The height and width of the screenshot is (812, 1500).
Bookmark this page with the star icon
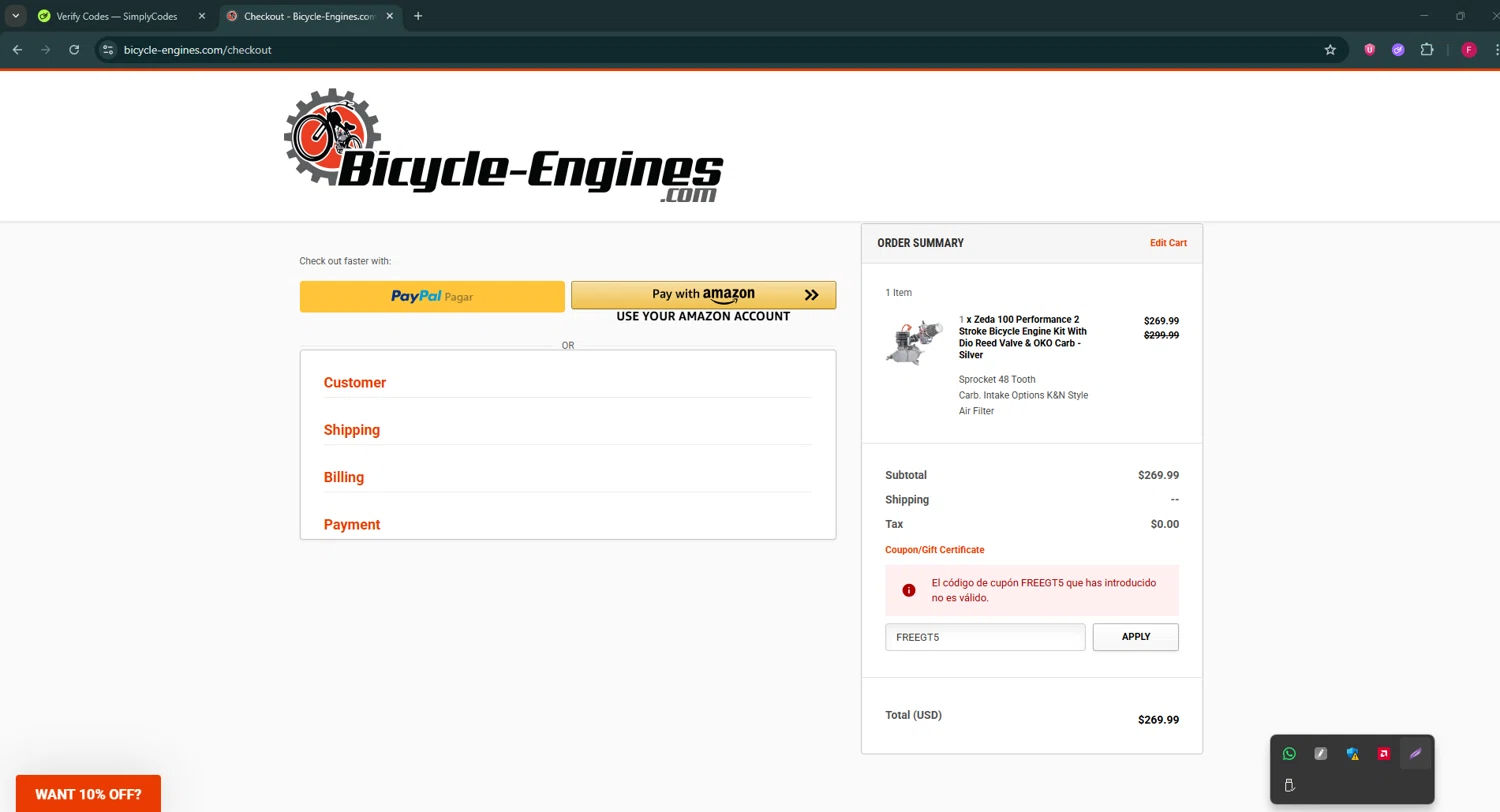pyautogui.click(x=1330, y=49)
